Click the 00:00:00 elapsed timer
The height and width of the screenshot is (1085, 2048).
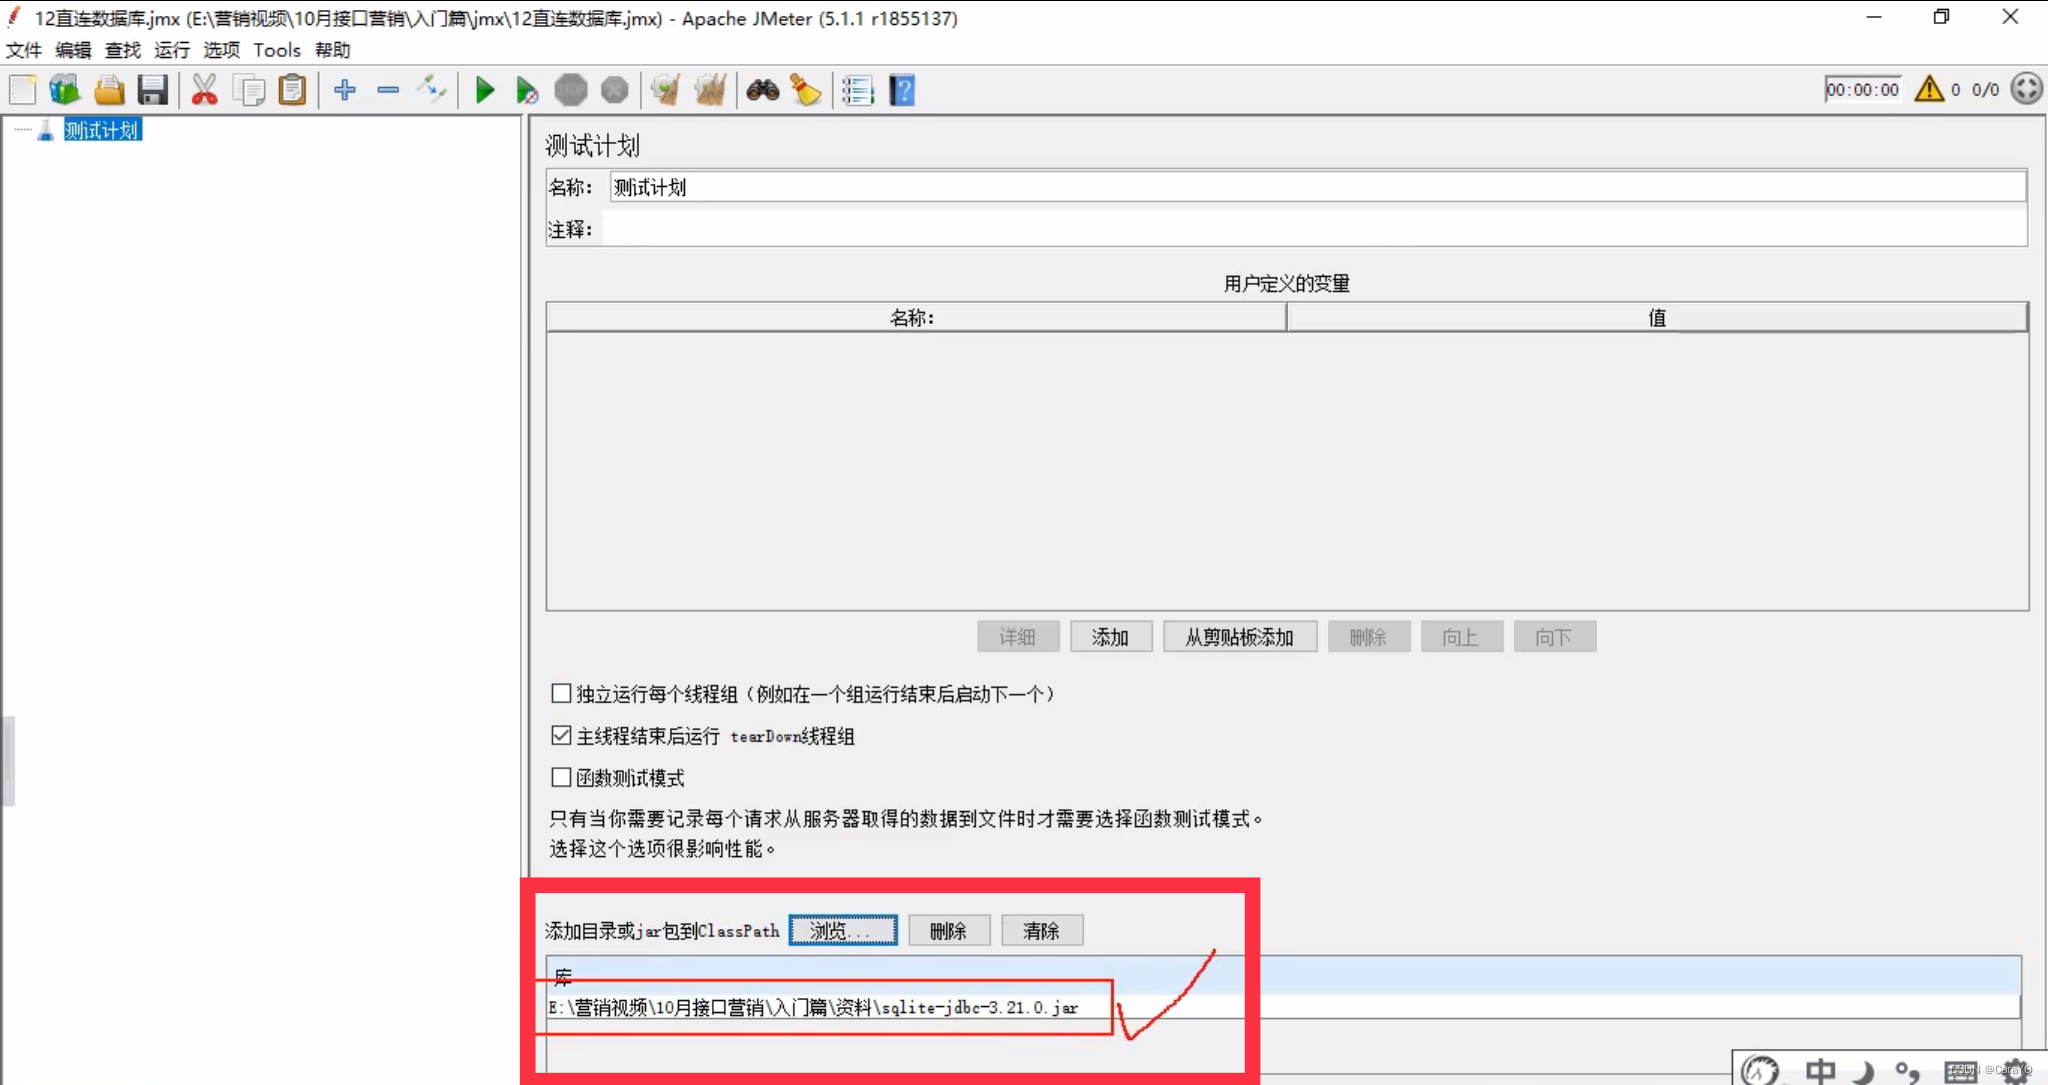1862,89
